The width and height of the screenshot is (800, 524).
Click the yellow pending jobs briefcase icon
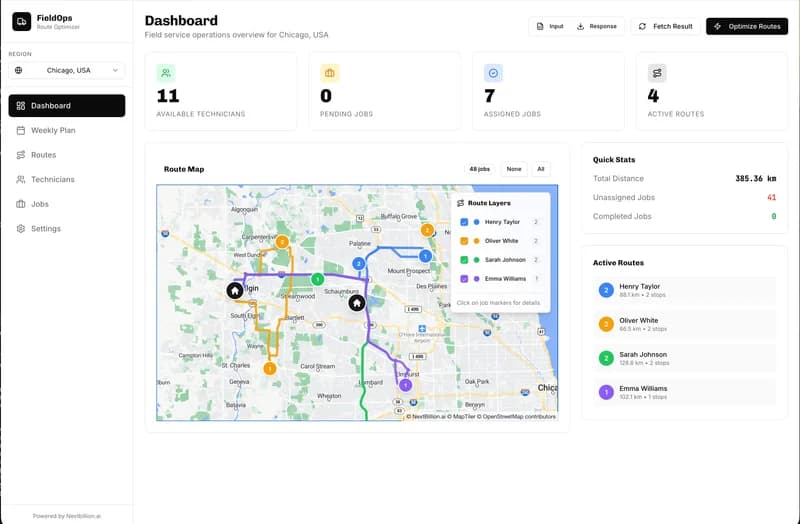(x=329, y=73)
